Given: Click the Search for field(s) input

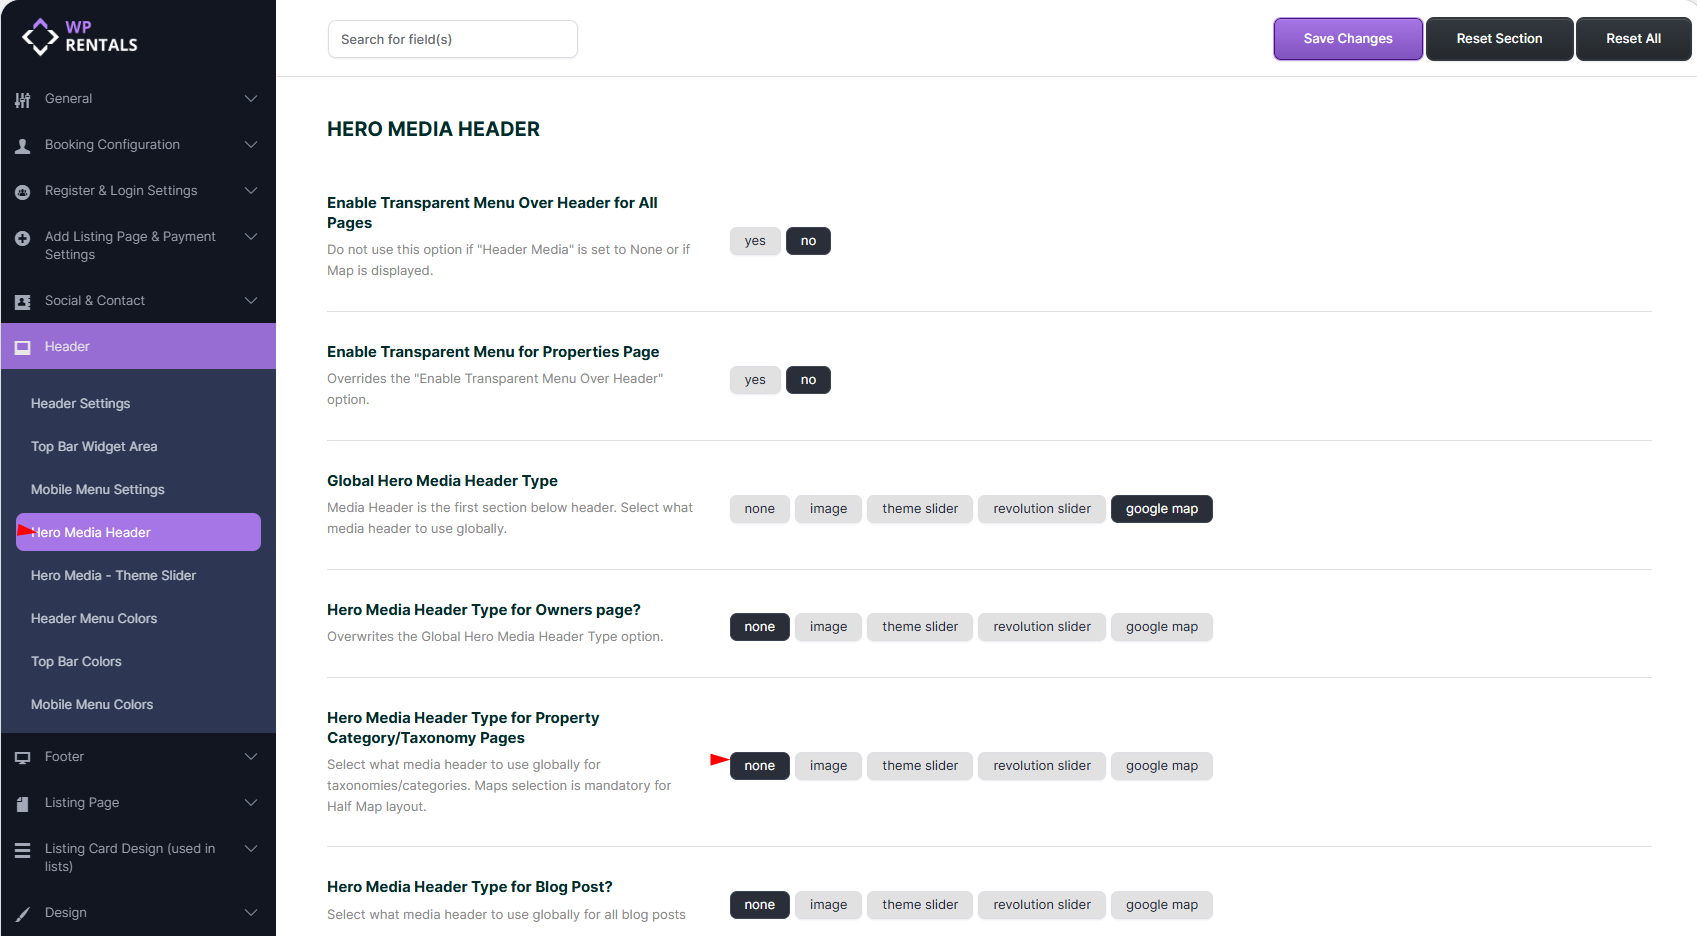Looking at the screenshot, I should tap(452, 40).
